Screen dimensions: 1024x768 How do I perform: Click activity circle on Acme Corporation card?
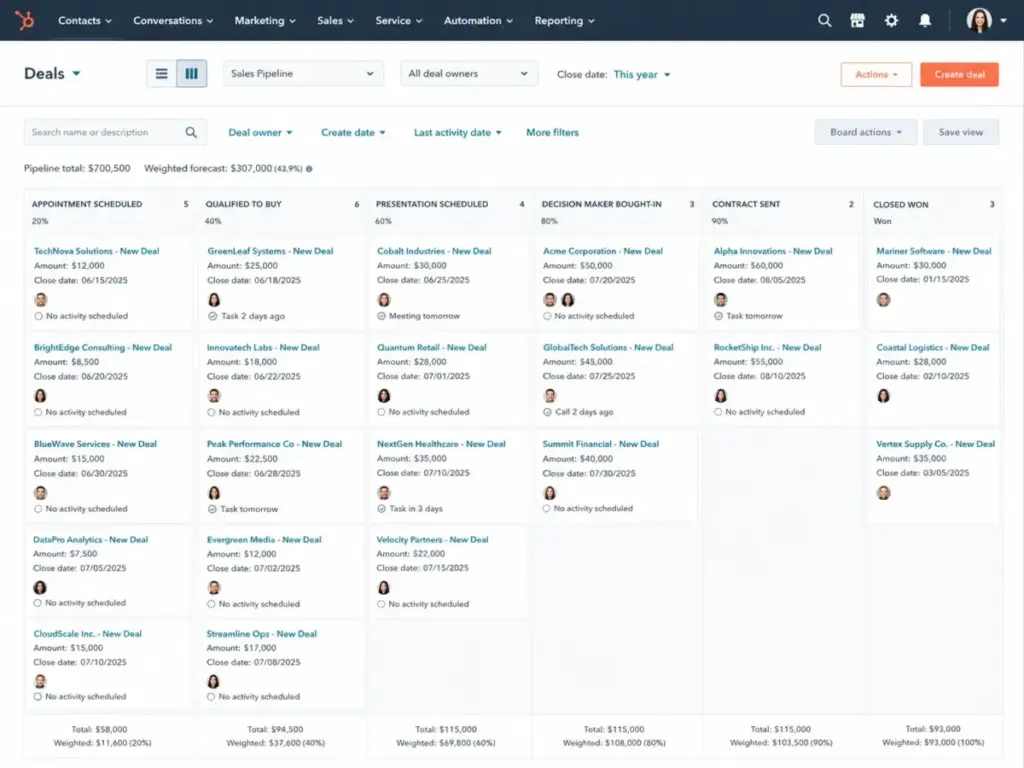547,316
